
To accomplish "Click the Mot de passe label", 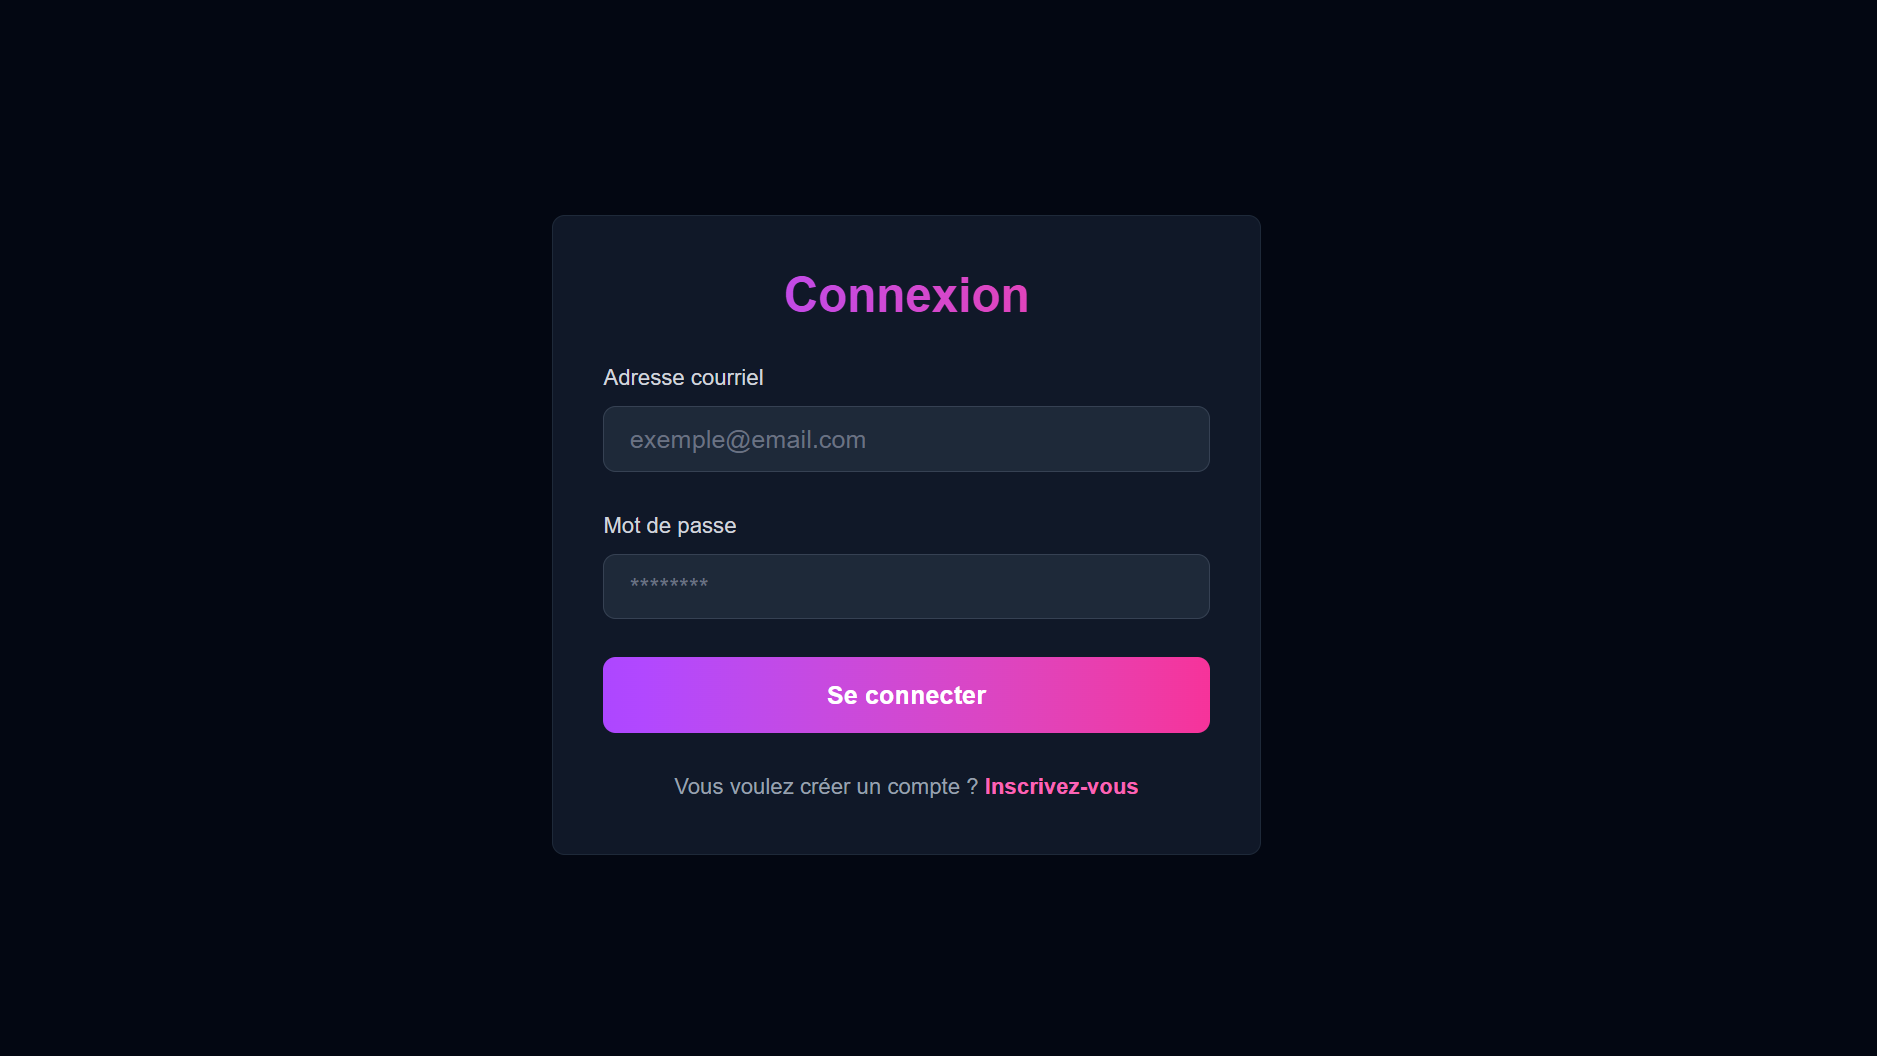I will coord(669,526).
